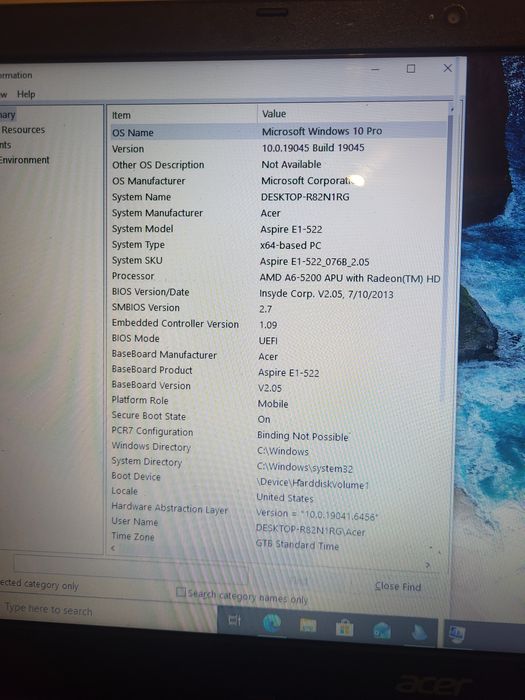Launch Microsoft Edge from the taskbar
The height and width of the screenshot is (700, 525).
coord(272,624)
